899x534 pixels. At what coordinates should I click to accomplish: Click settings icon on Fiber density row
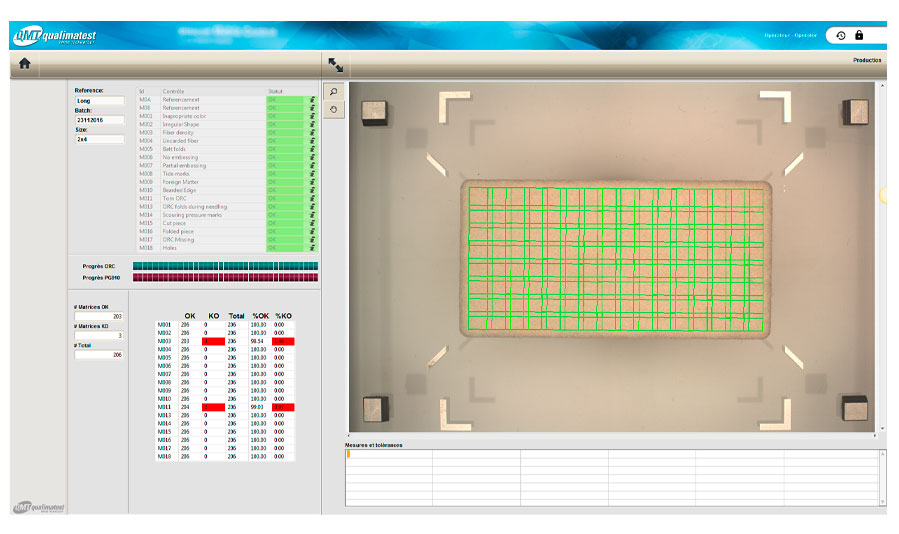[312, 133]
